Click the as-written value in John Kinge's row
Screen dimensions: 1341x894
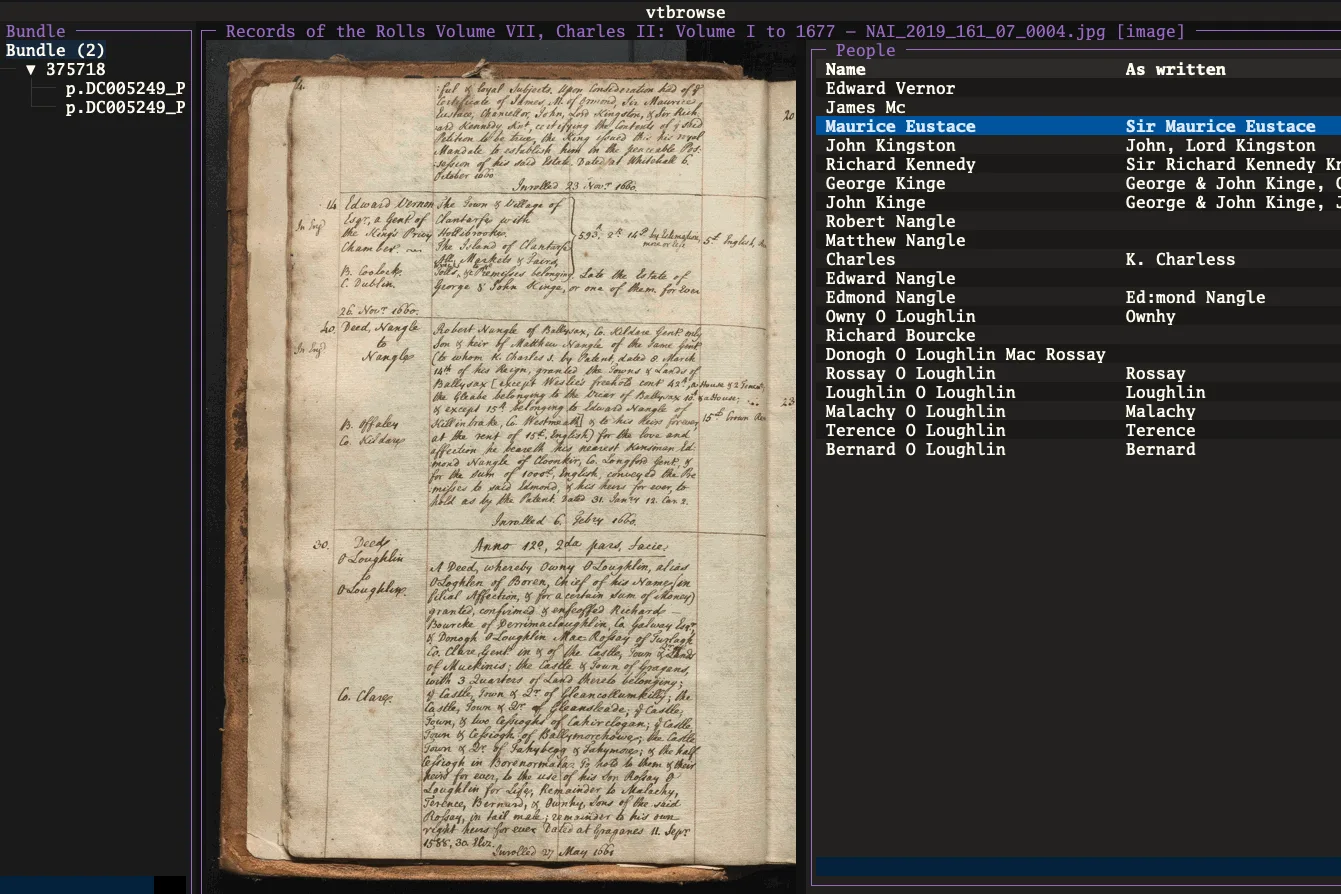point(1233,202)
